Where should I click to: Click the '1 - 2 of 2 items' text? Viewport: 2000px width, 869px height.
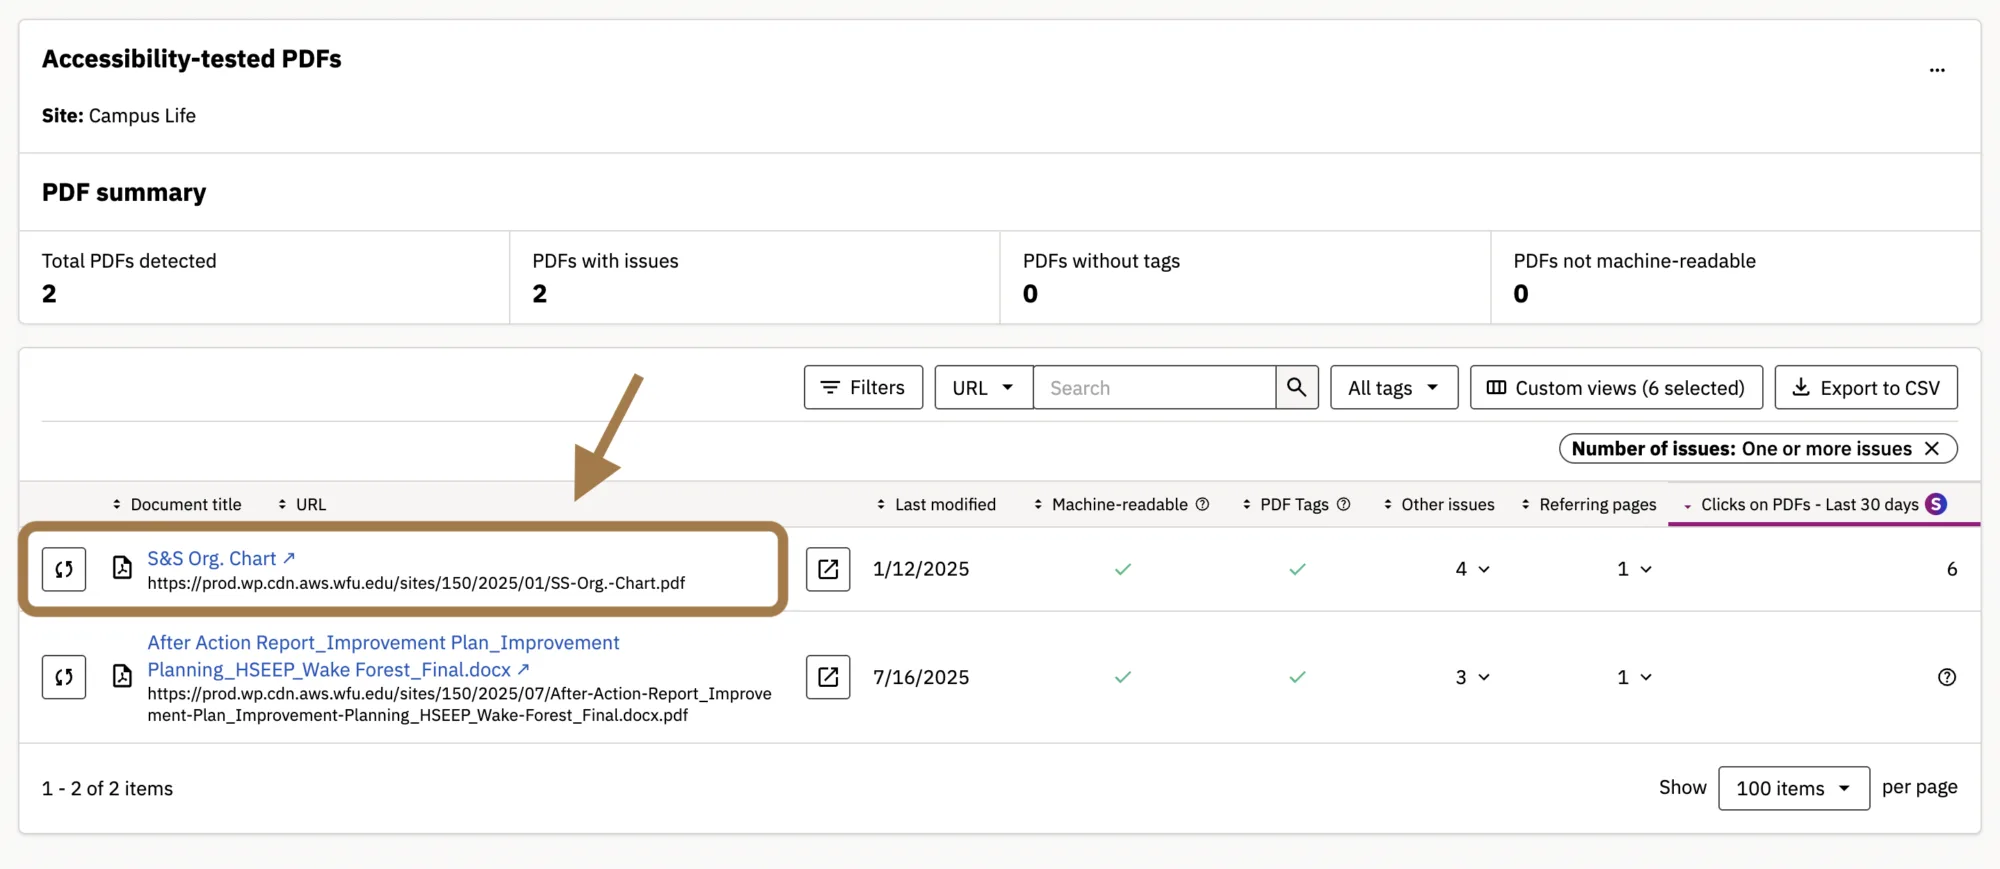point(107,789)
